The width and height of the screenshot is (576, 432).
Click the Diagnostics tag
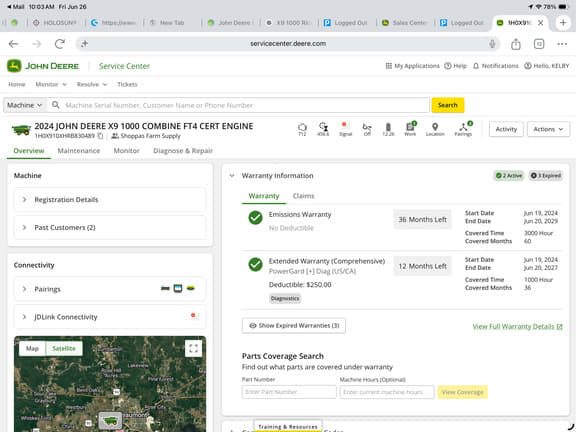(285, 299)
